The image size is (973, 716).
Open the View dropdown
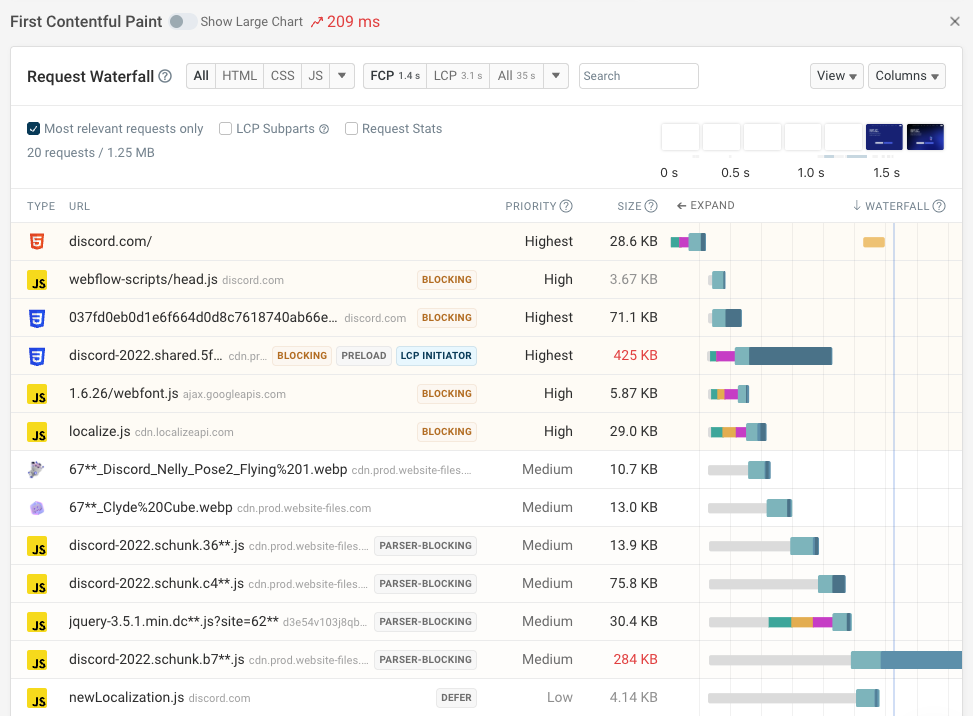click(836, 76)
